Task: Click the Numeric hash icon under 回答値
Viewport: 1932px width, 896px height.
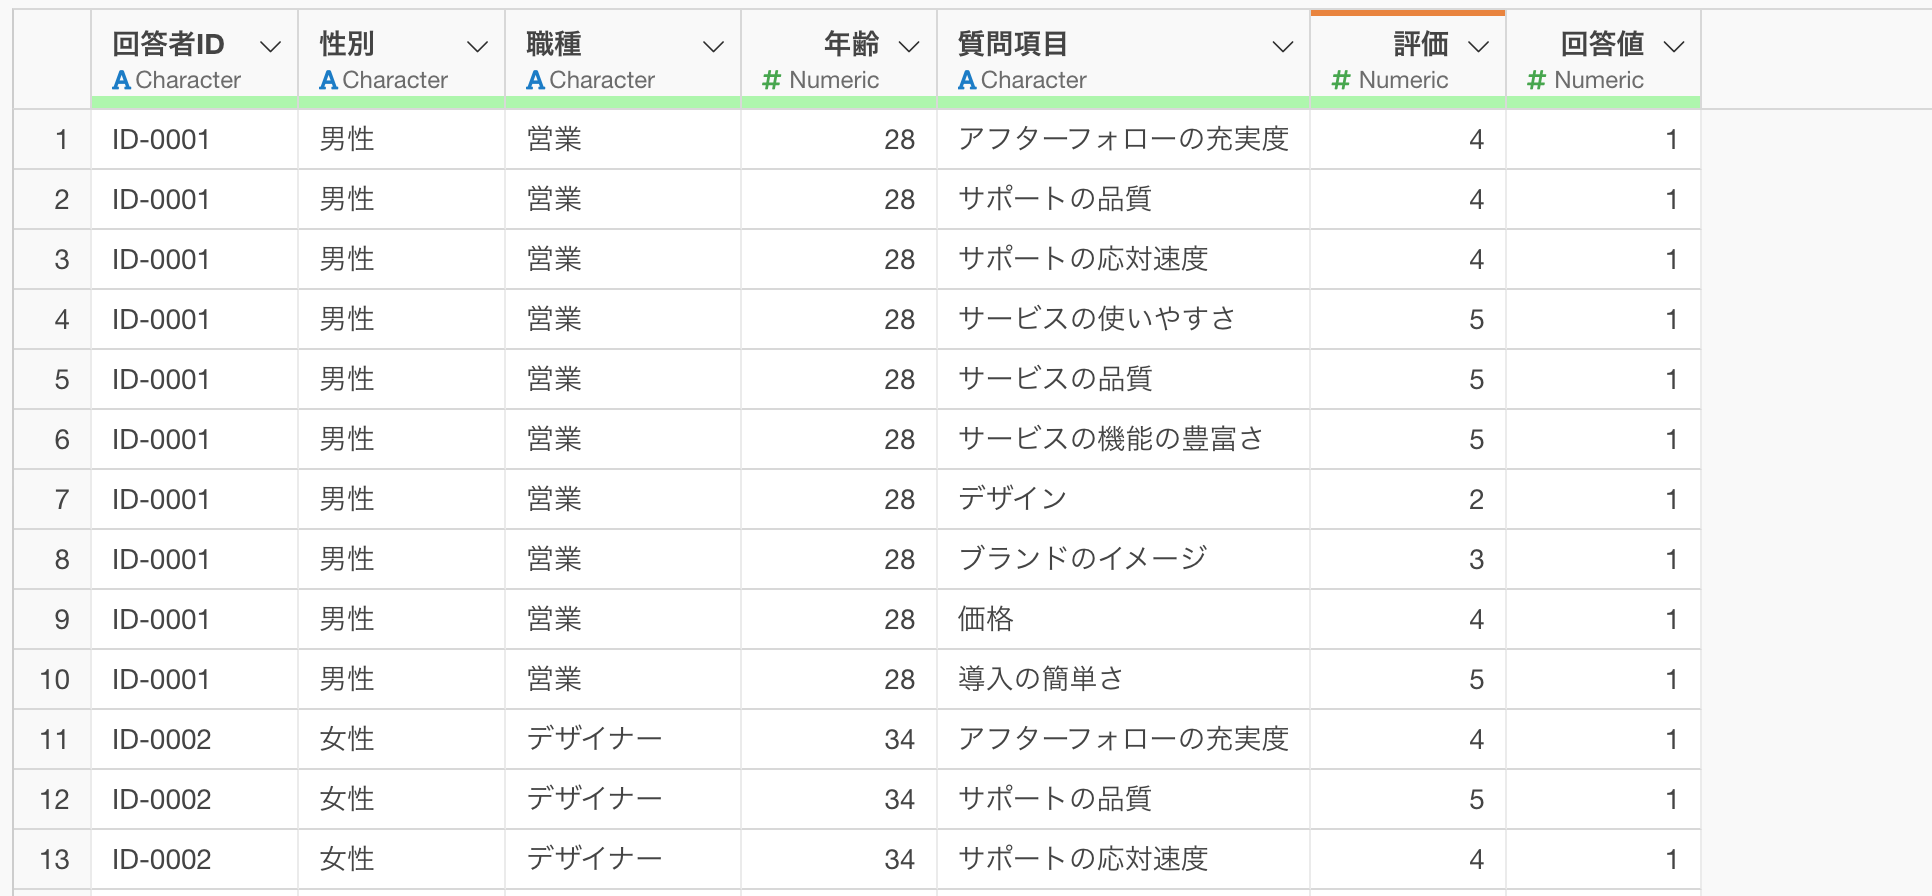Action: (x=1537, y=80)
